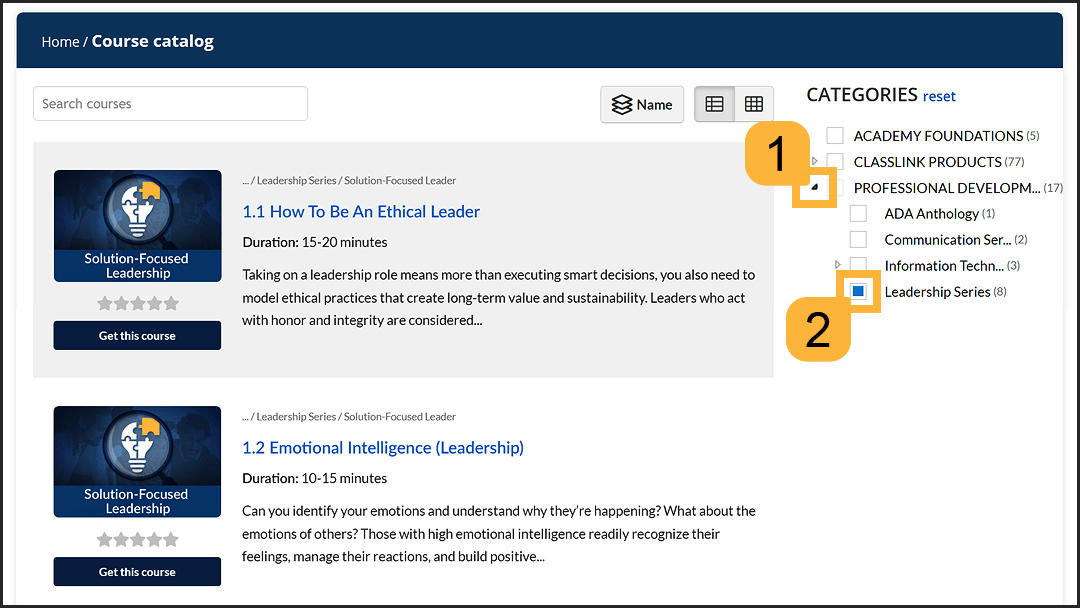Get this course for How To Be An Ethical Leader
The width and height of the screenshot is (1080, 608).
[137, 335]
